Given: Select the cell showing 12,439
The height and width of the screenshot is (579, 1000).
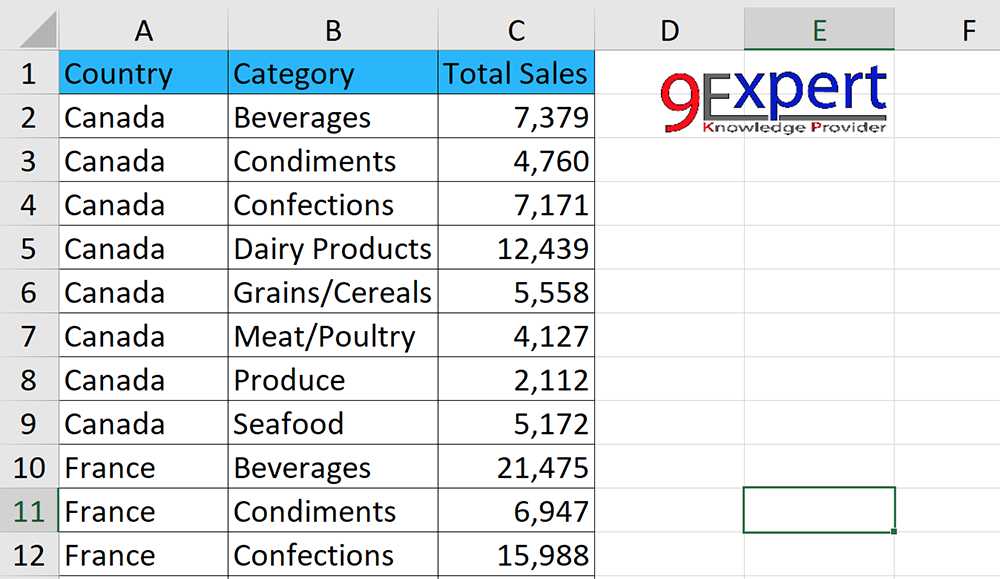Looking at the screenshot, I should click(516, 248).
